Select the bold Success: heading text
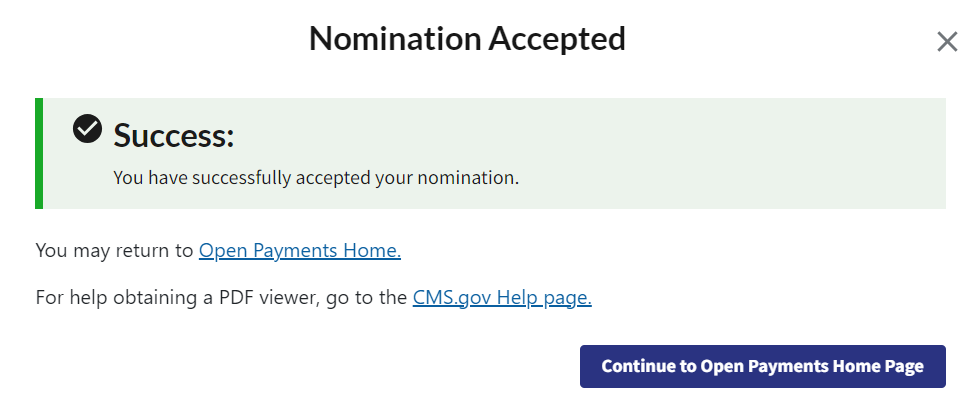 (174, 135)
